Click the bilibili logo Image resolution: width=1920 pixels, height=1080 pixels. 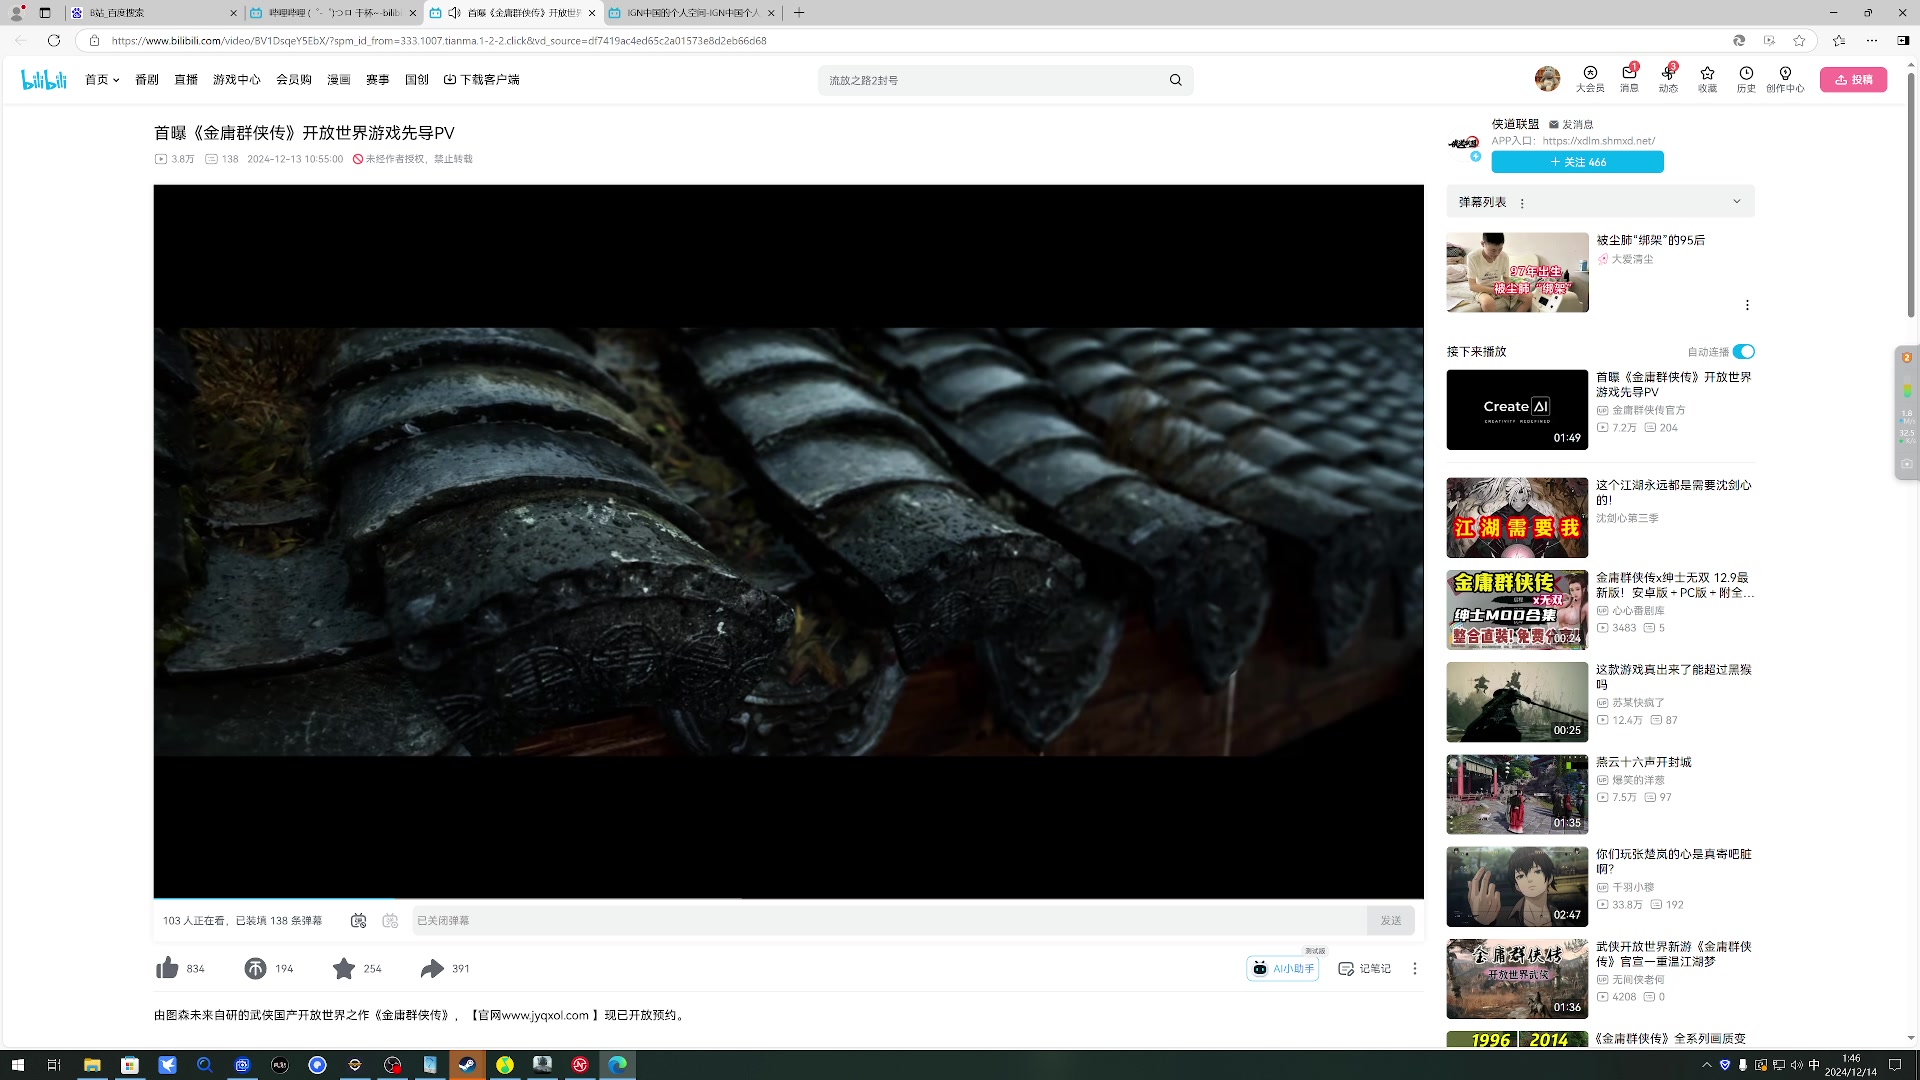pyautogui.click(x=44, y=80)
